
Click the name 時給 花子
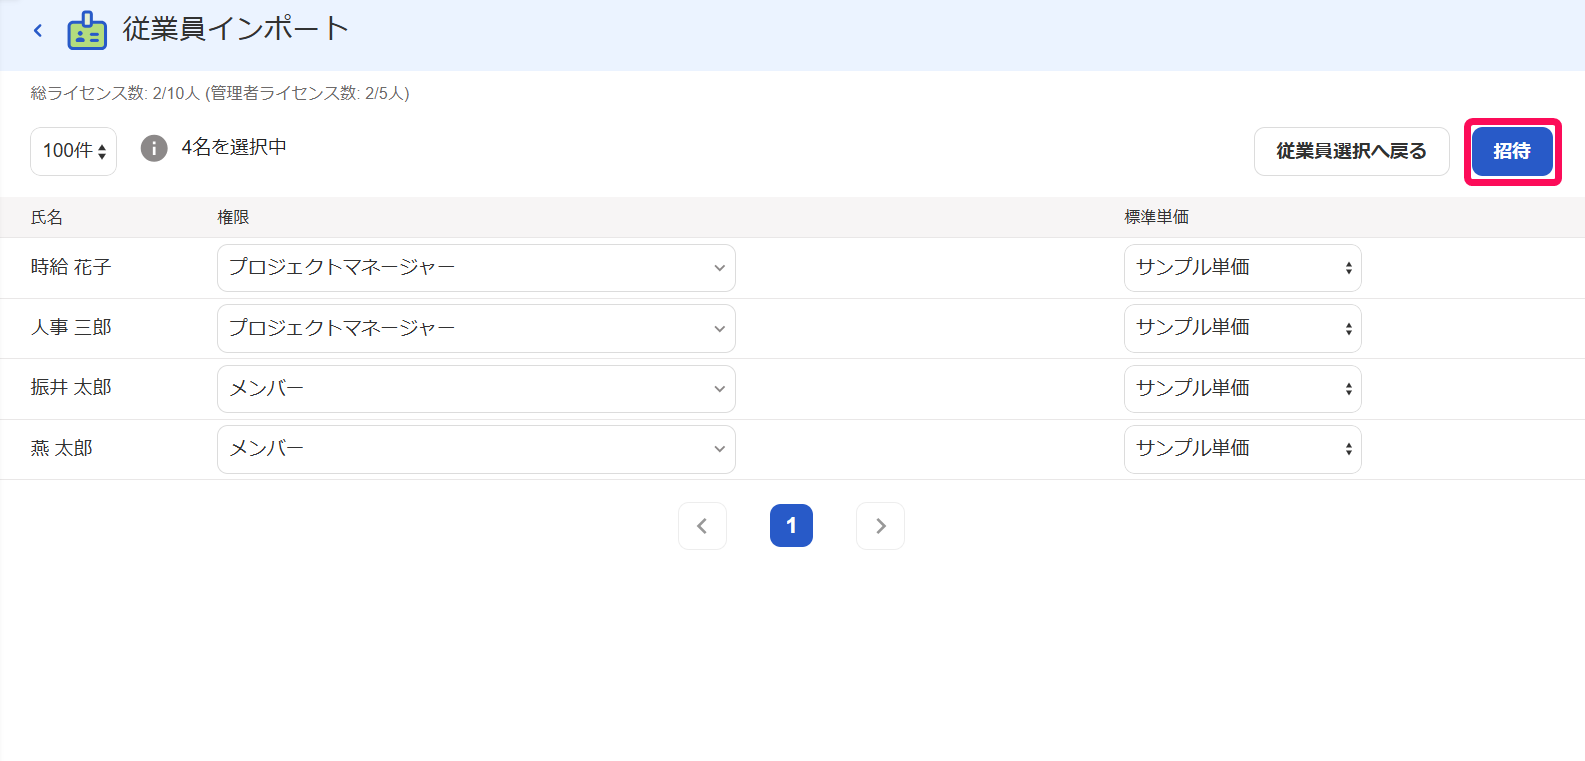71,267
